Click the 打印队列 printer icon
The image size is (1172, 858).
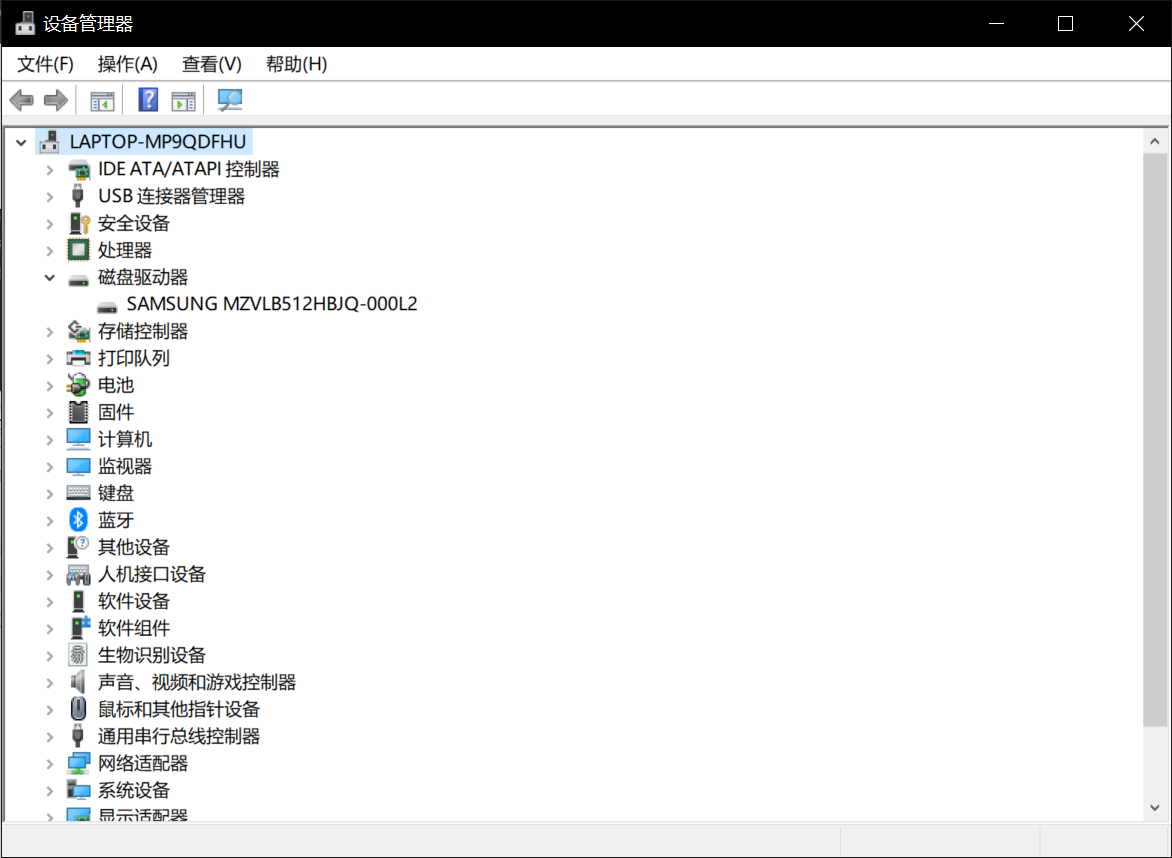coord(78,357)
